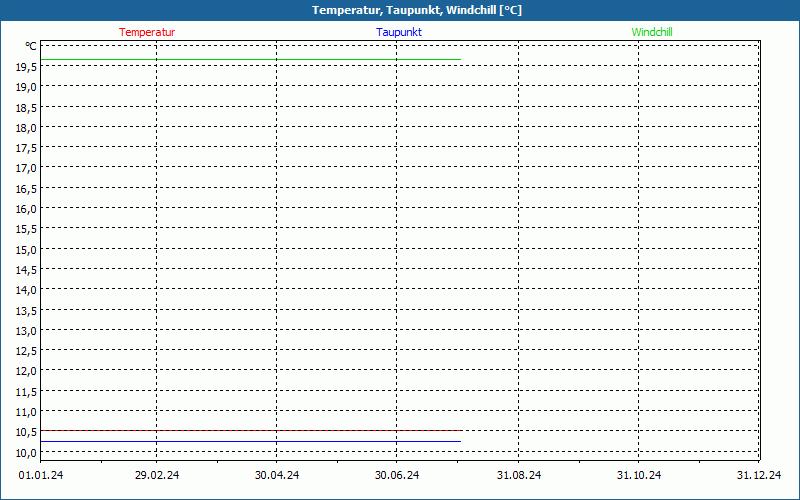
Task: Click the 11,5 y-axis value
Action: [x=26, y=392]
